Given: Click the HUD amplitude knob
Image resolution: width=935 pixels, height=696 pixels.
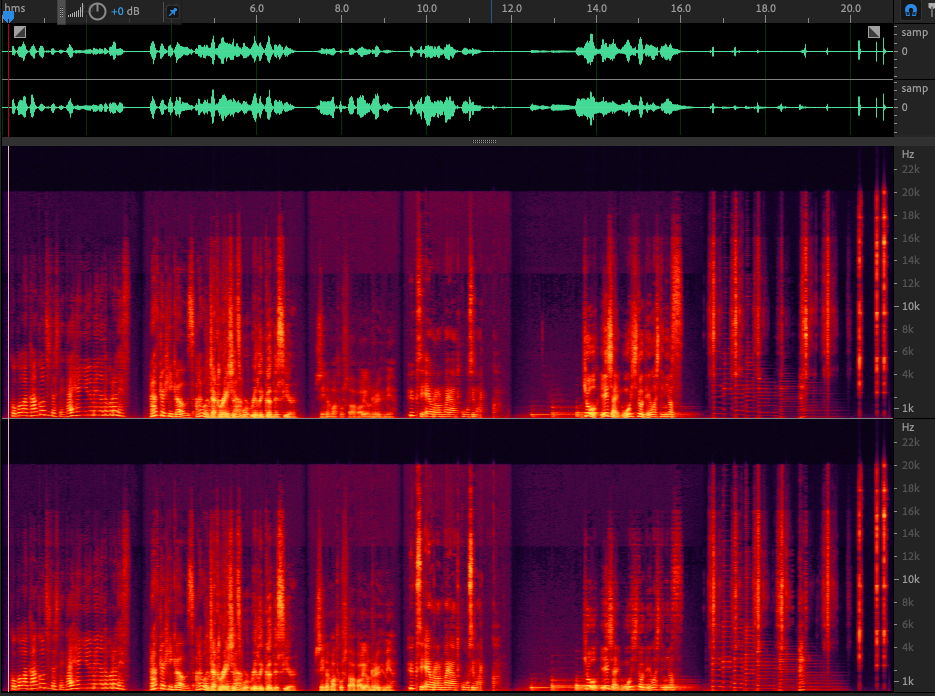Looking at the screenshot, I should 97,11.
